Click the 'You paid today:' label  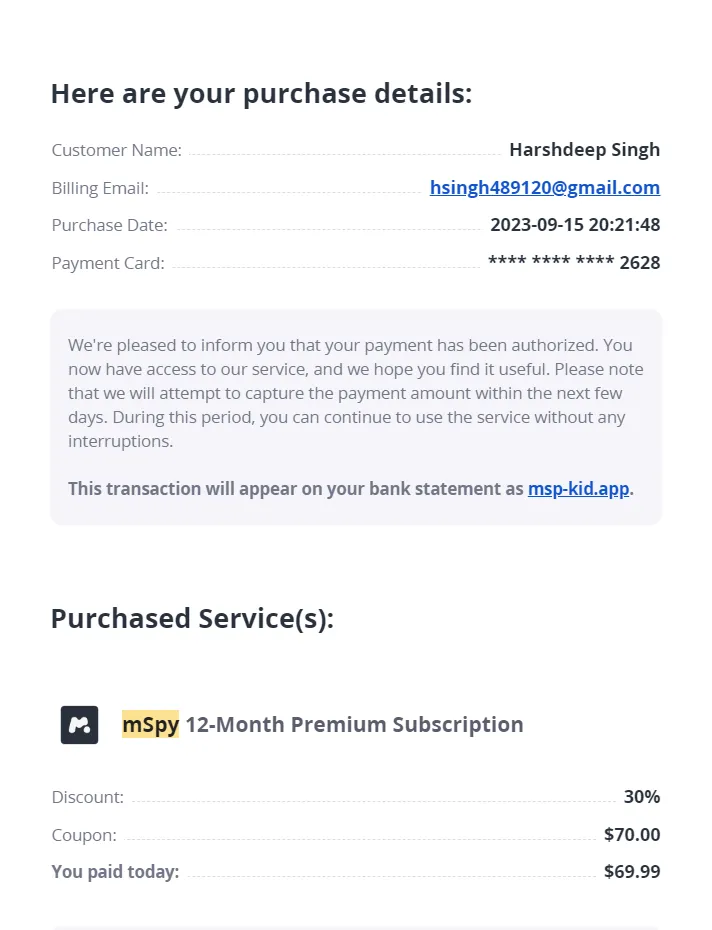(x=115, y=871)
